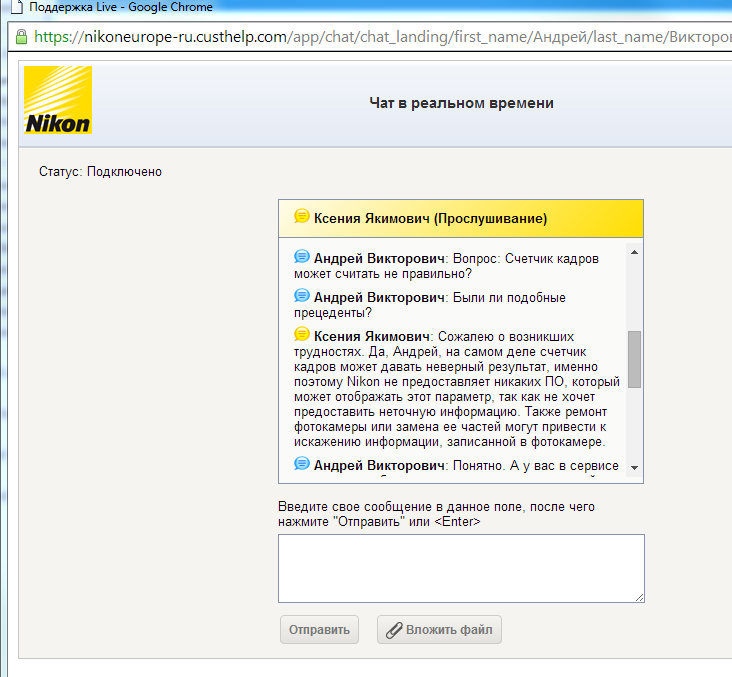Click yellow bubble beside Ксения Якимович reply
Image resolution: width=732 pixels, height=677 pixels.
click(302, 334)
